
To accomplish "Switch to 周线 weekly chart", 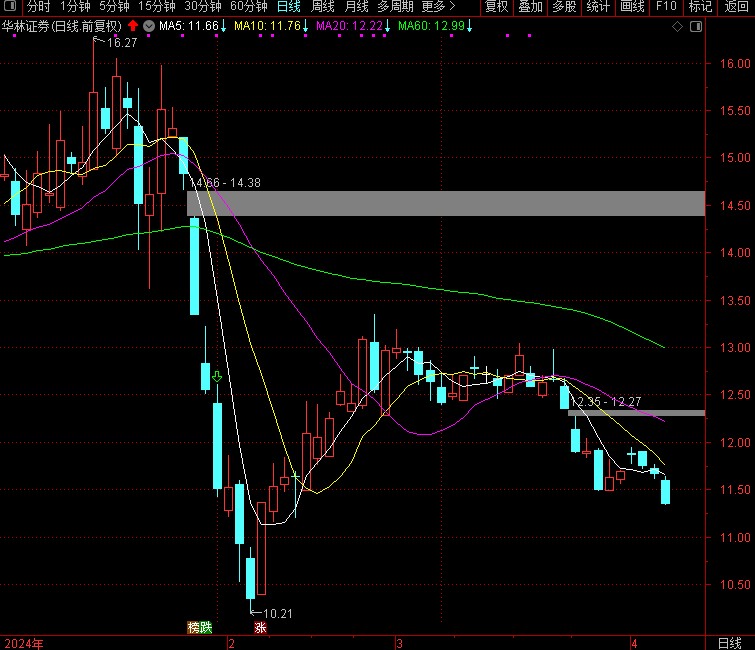I will coord(323,6).
